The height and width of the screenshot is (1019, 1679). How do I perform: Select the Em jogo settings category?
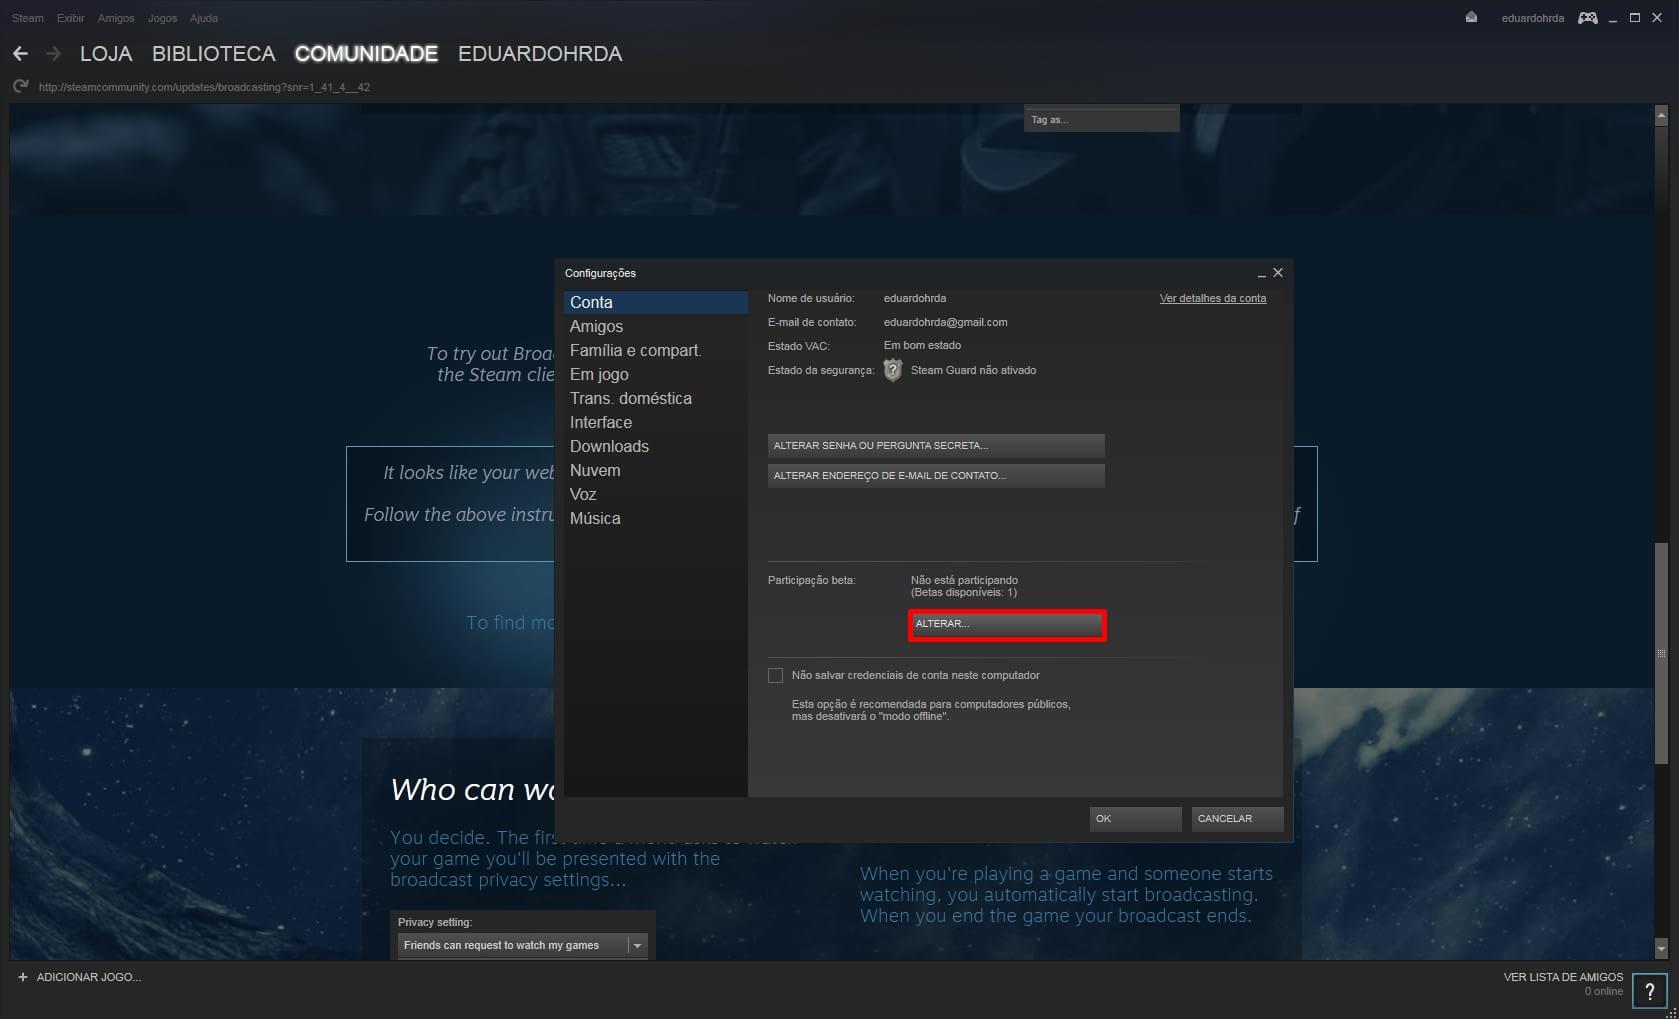(656, 374)
